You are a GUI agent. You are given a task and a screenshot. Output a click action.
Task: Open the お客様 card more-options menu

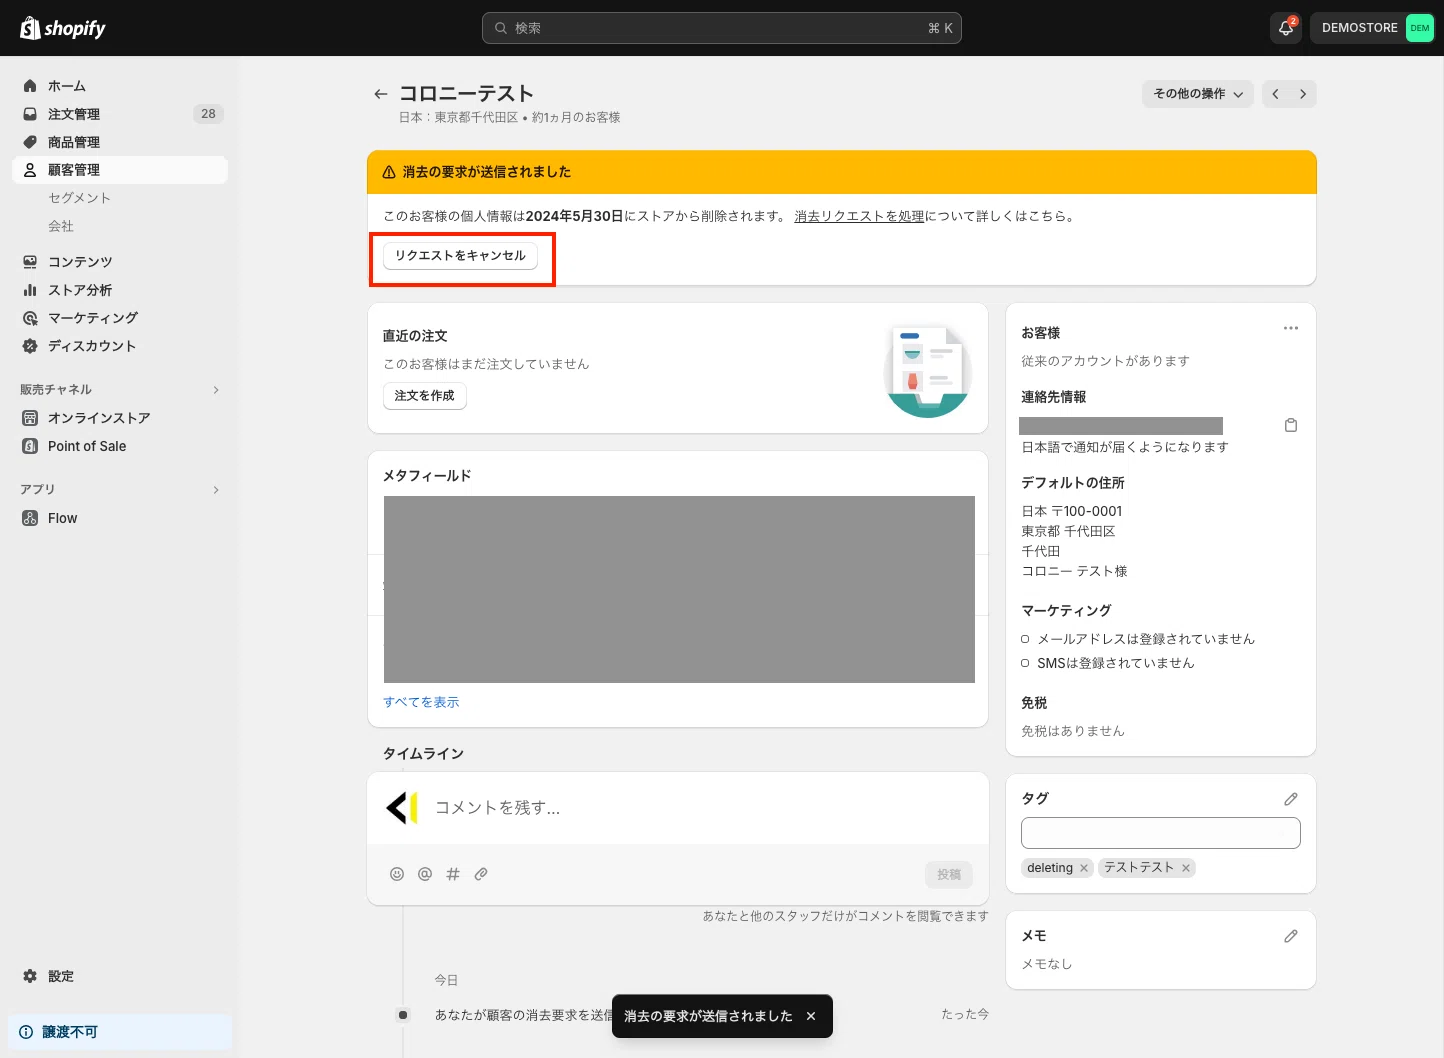pyautogui.click(x=1291, y=328)
